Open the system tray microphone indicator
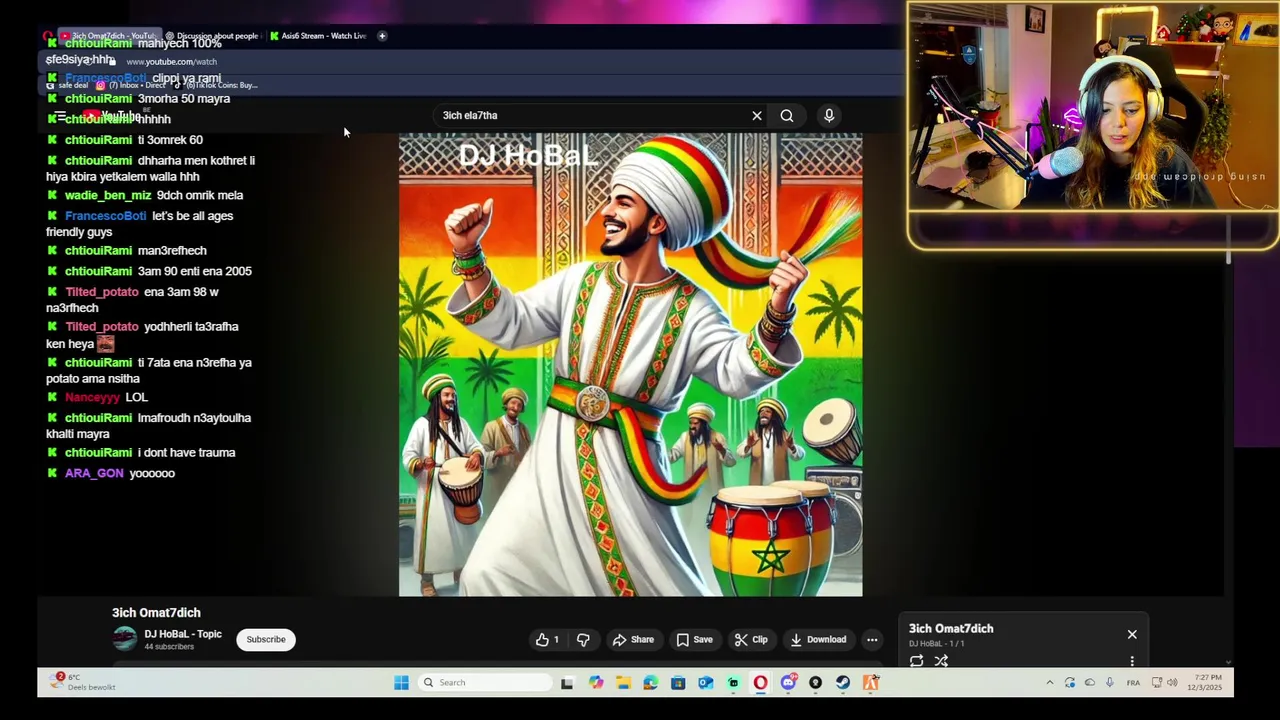The width and height of the screenshot is (1280, 720). pos(1109,683)
